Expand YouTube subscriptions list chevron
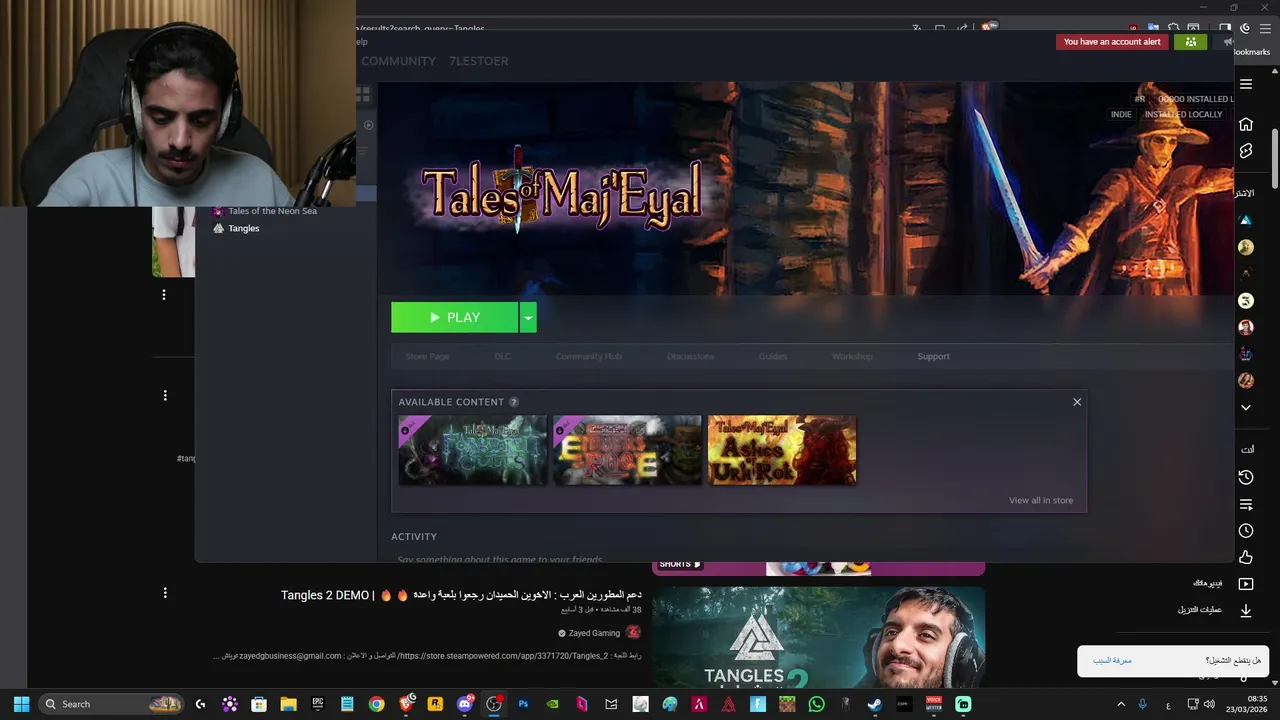 click(1246, 407)
